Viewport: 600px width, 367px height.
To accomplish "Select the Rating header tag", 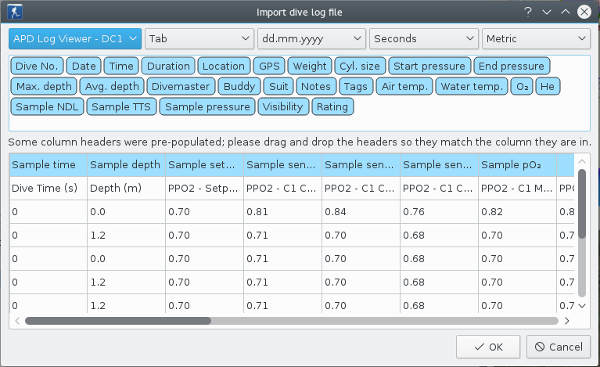I will pyautogui.click(x=333, y=107).
